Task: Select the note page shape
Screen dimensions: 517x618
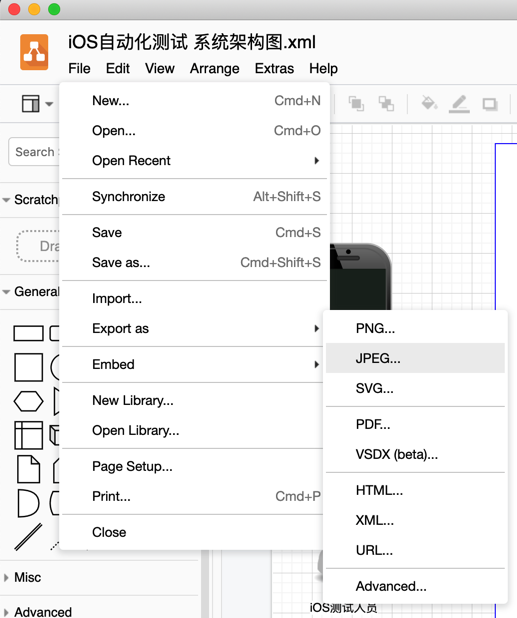Action: click(29, 469)
